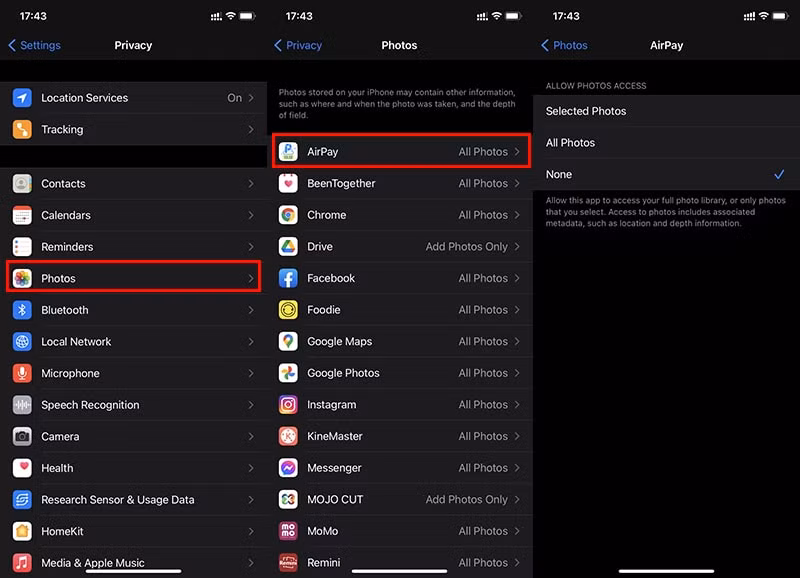The height and width of the screenshot is (578, 800).
Task: Open the Contacts row chevron
Action: click(x=251, y=184)
